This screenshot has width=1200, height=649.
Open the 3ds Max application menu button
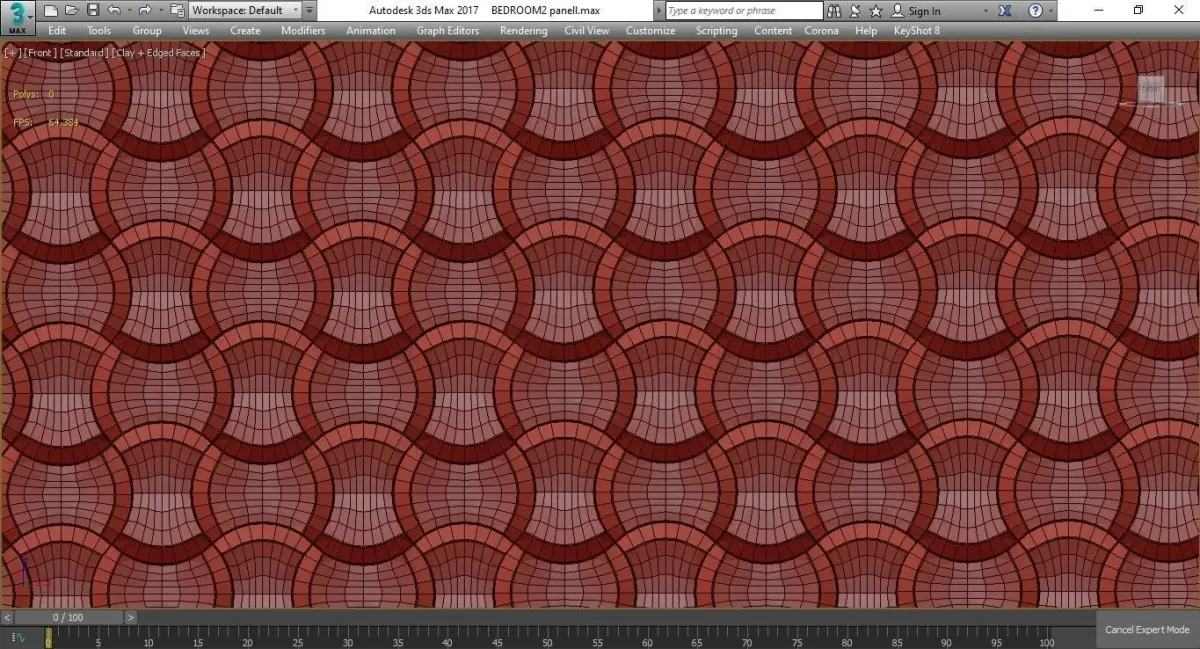coord(18,18)
